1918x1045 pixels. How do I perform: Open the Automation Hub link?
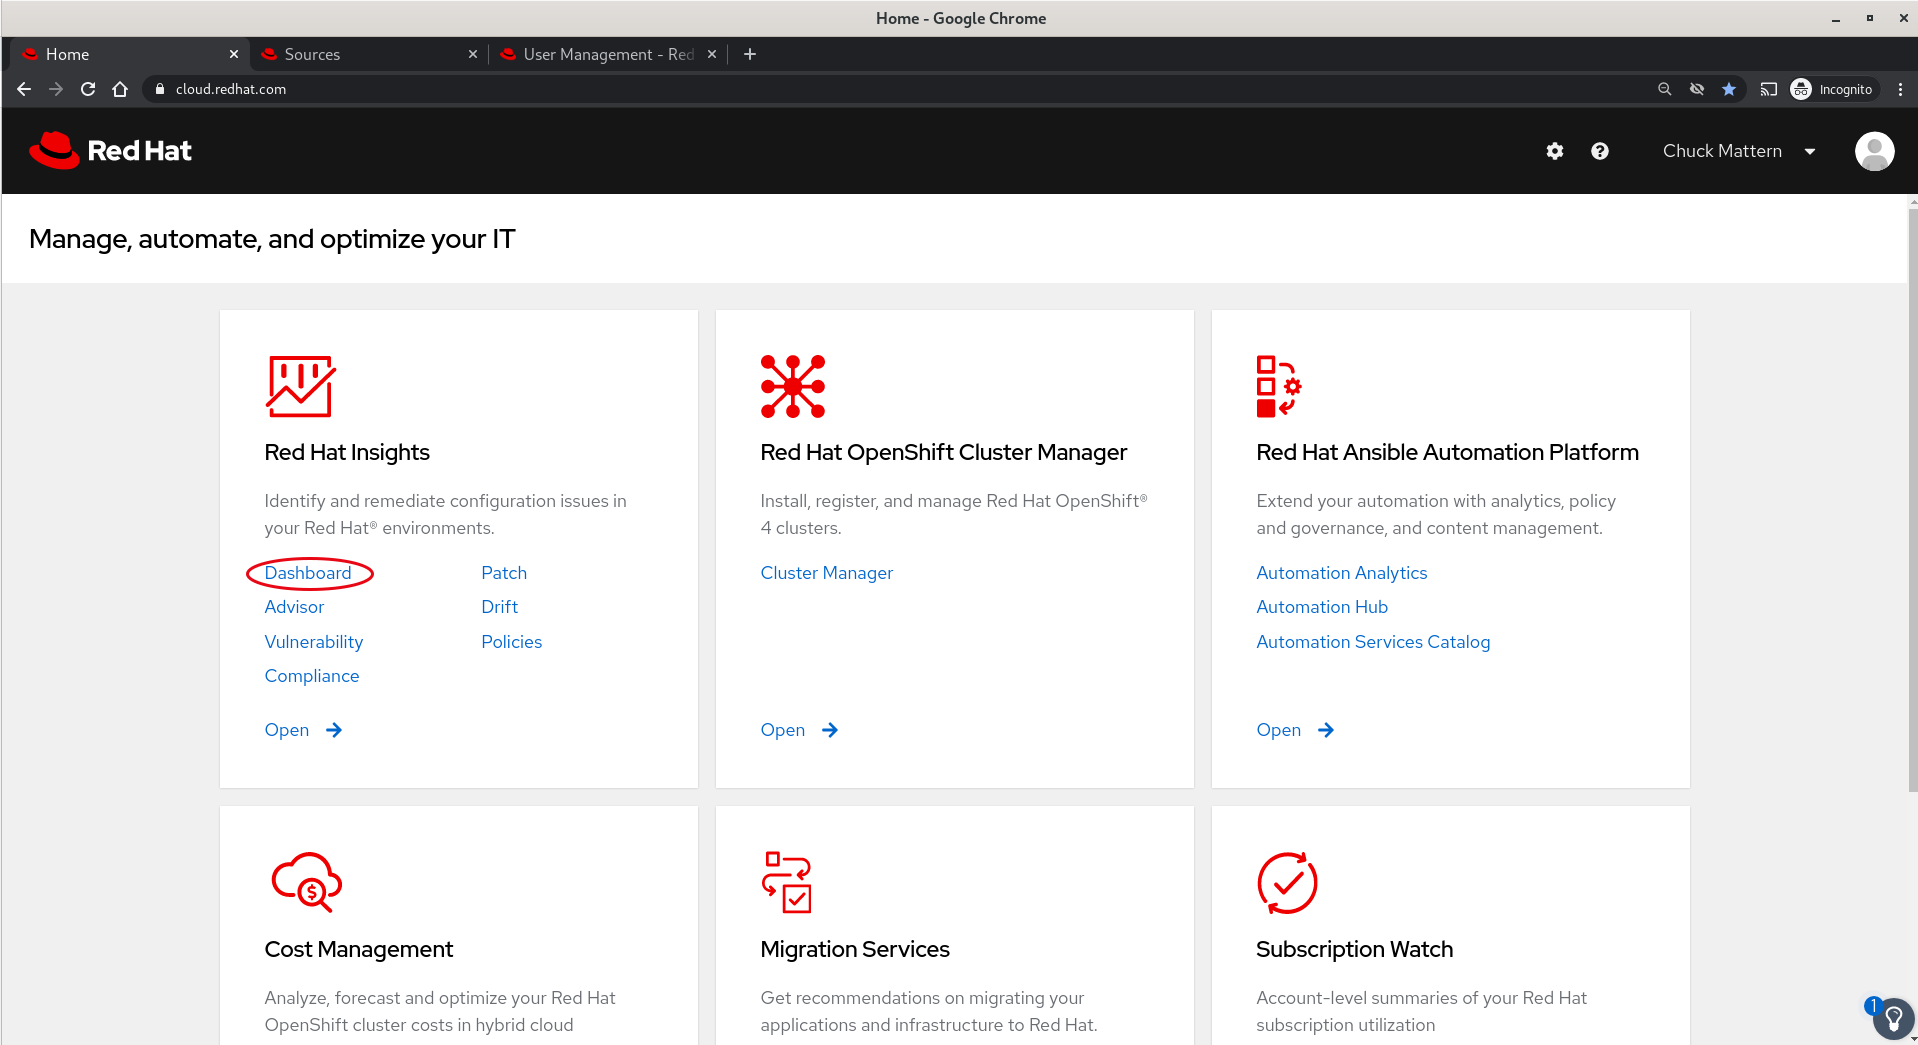click(1322, 607)
